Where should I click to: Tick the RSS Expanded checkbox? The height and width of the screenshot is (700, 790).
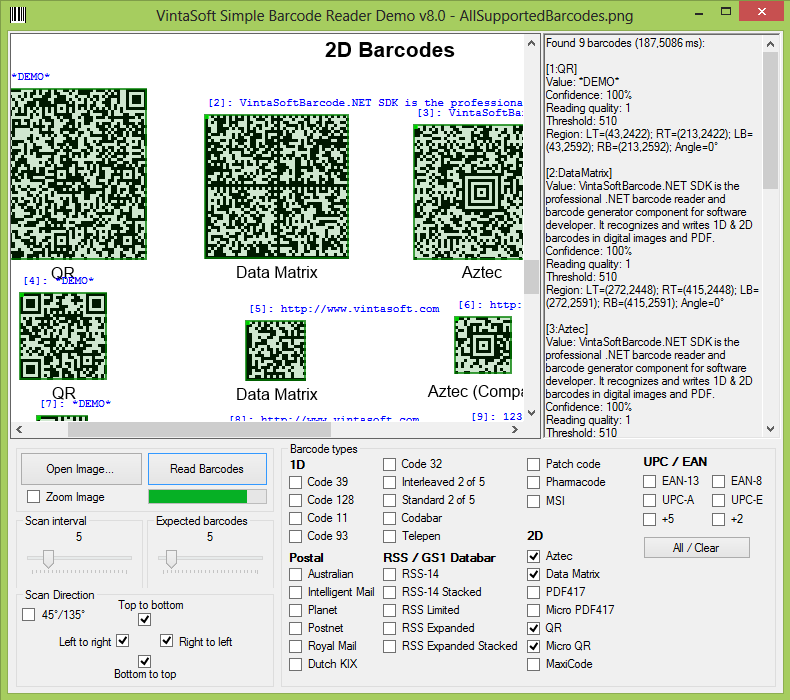click(389, 628)
